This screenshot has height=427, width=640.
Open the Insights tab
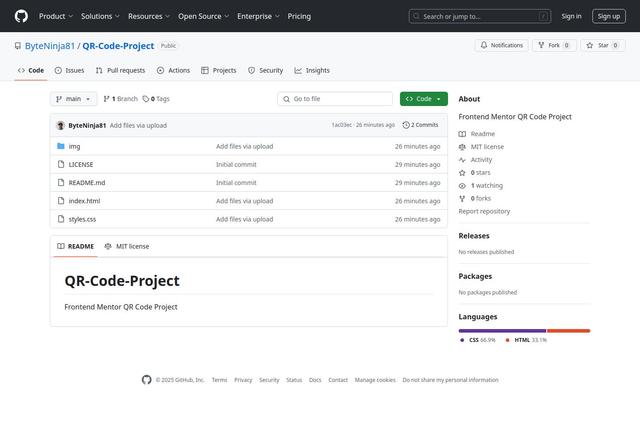point(312,70)
